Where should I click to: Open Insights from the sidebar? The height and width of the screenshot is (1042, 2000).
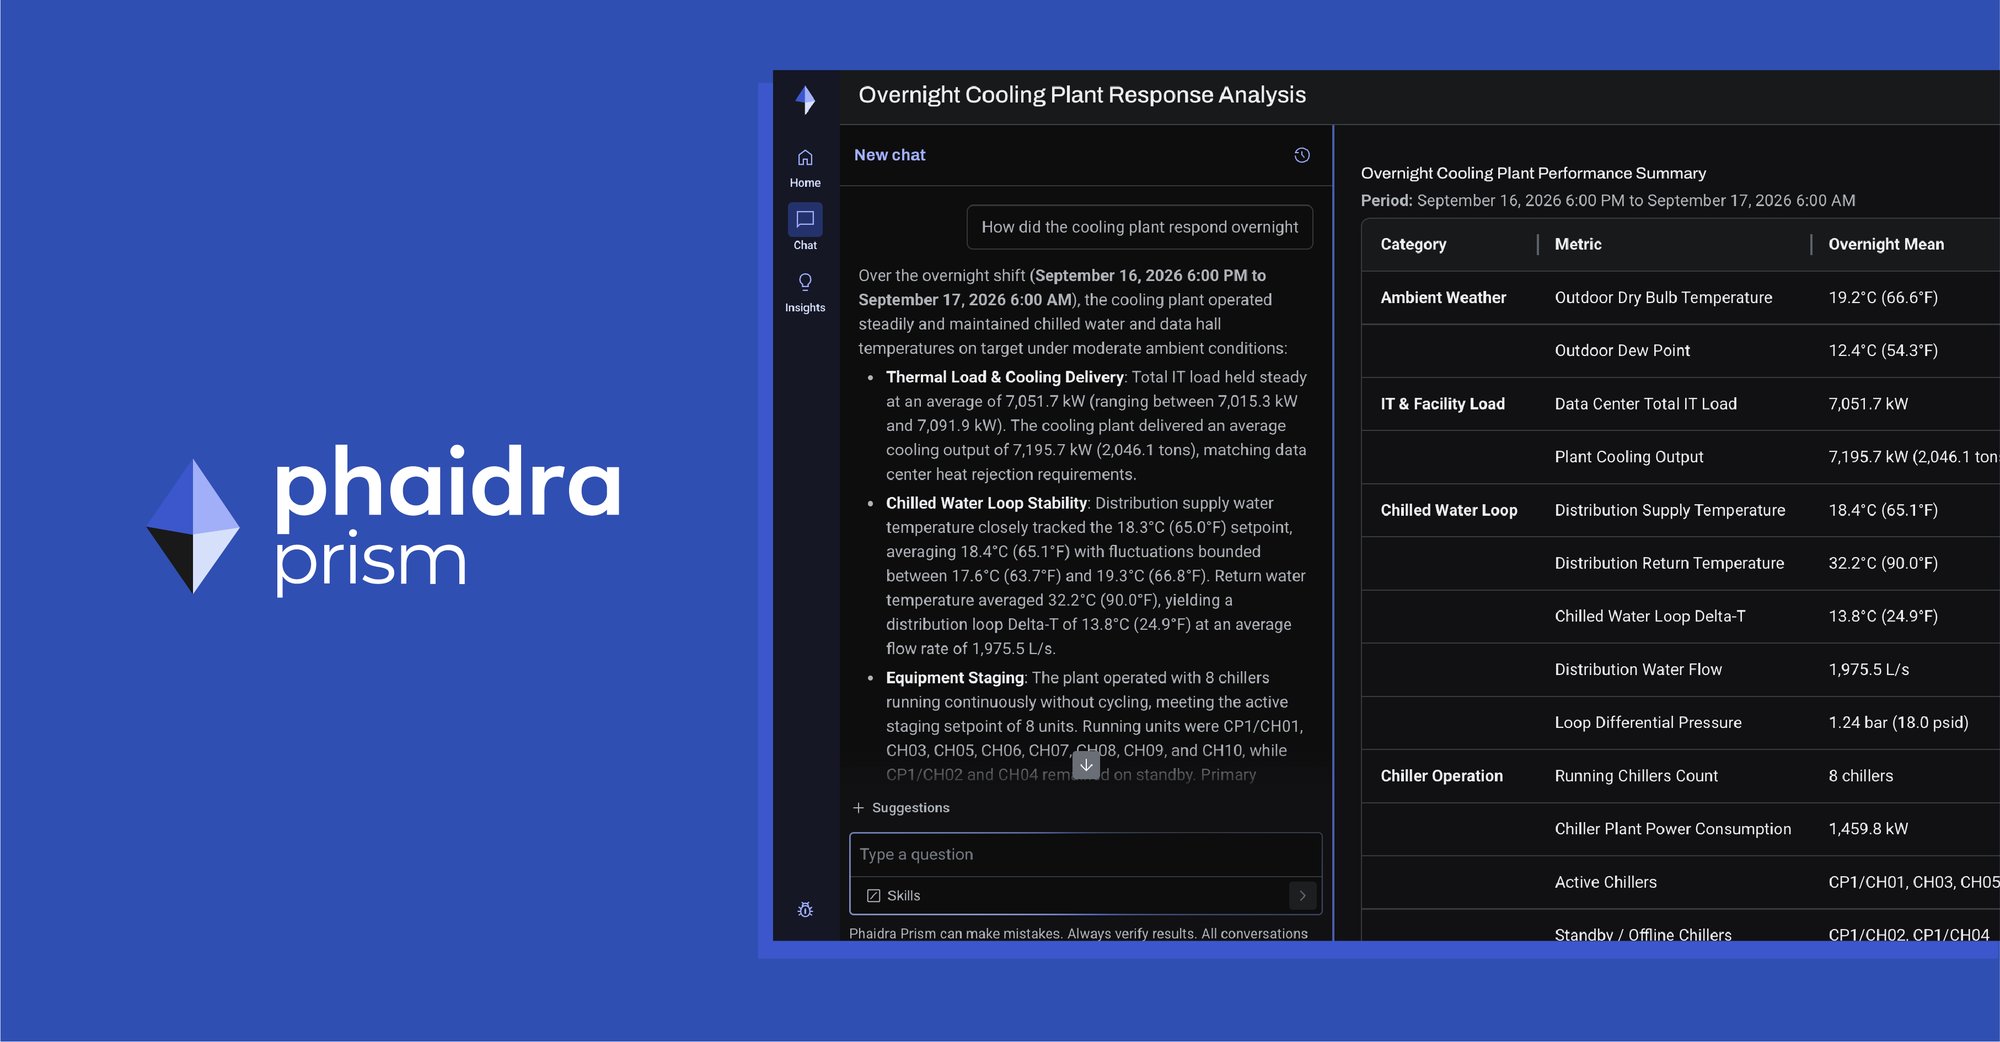[805, 292]
